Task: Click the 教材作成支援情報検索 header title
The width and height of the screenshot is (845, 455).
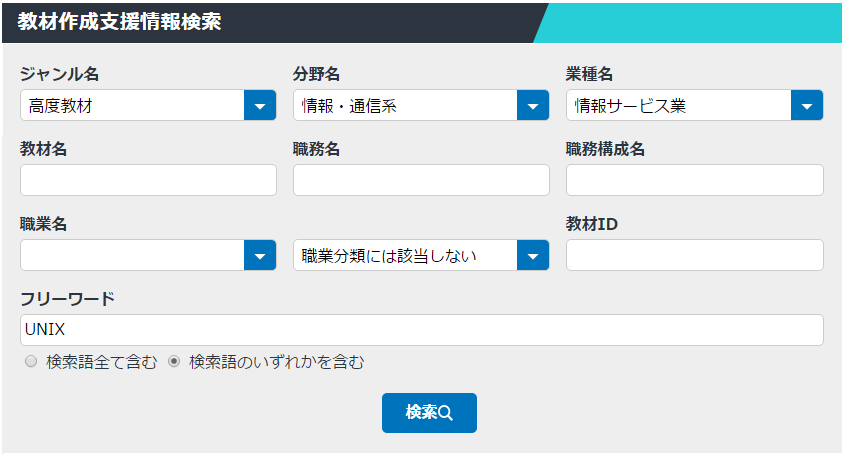Action: (119, 22)
